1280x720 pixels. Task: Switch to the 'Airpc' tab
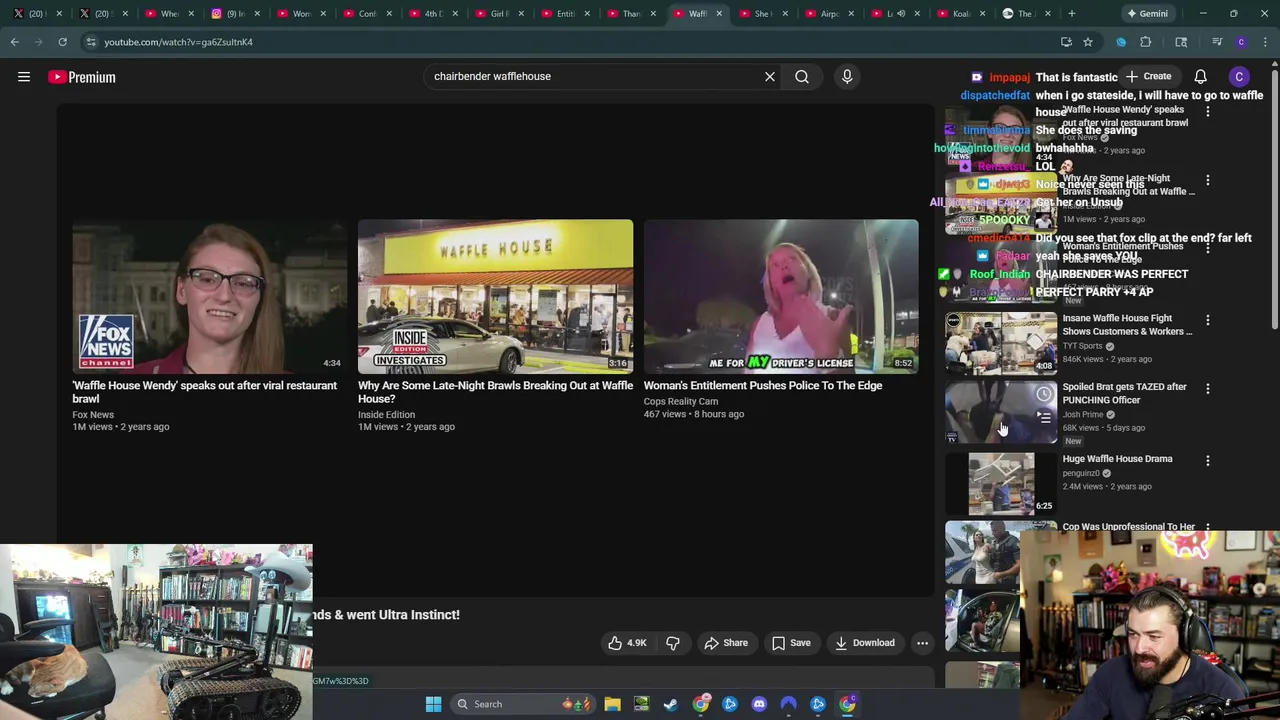coord(829,14)
